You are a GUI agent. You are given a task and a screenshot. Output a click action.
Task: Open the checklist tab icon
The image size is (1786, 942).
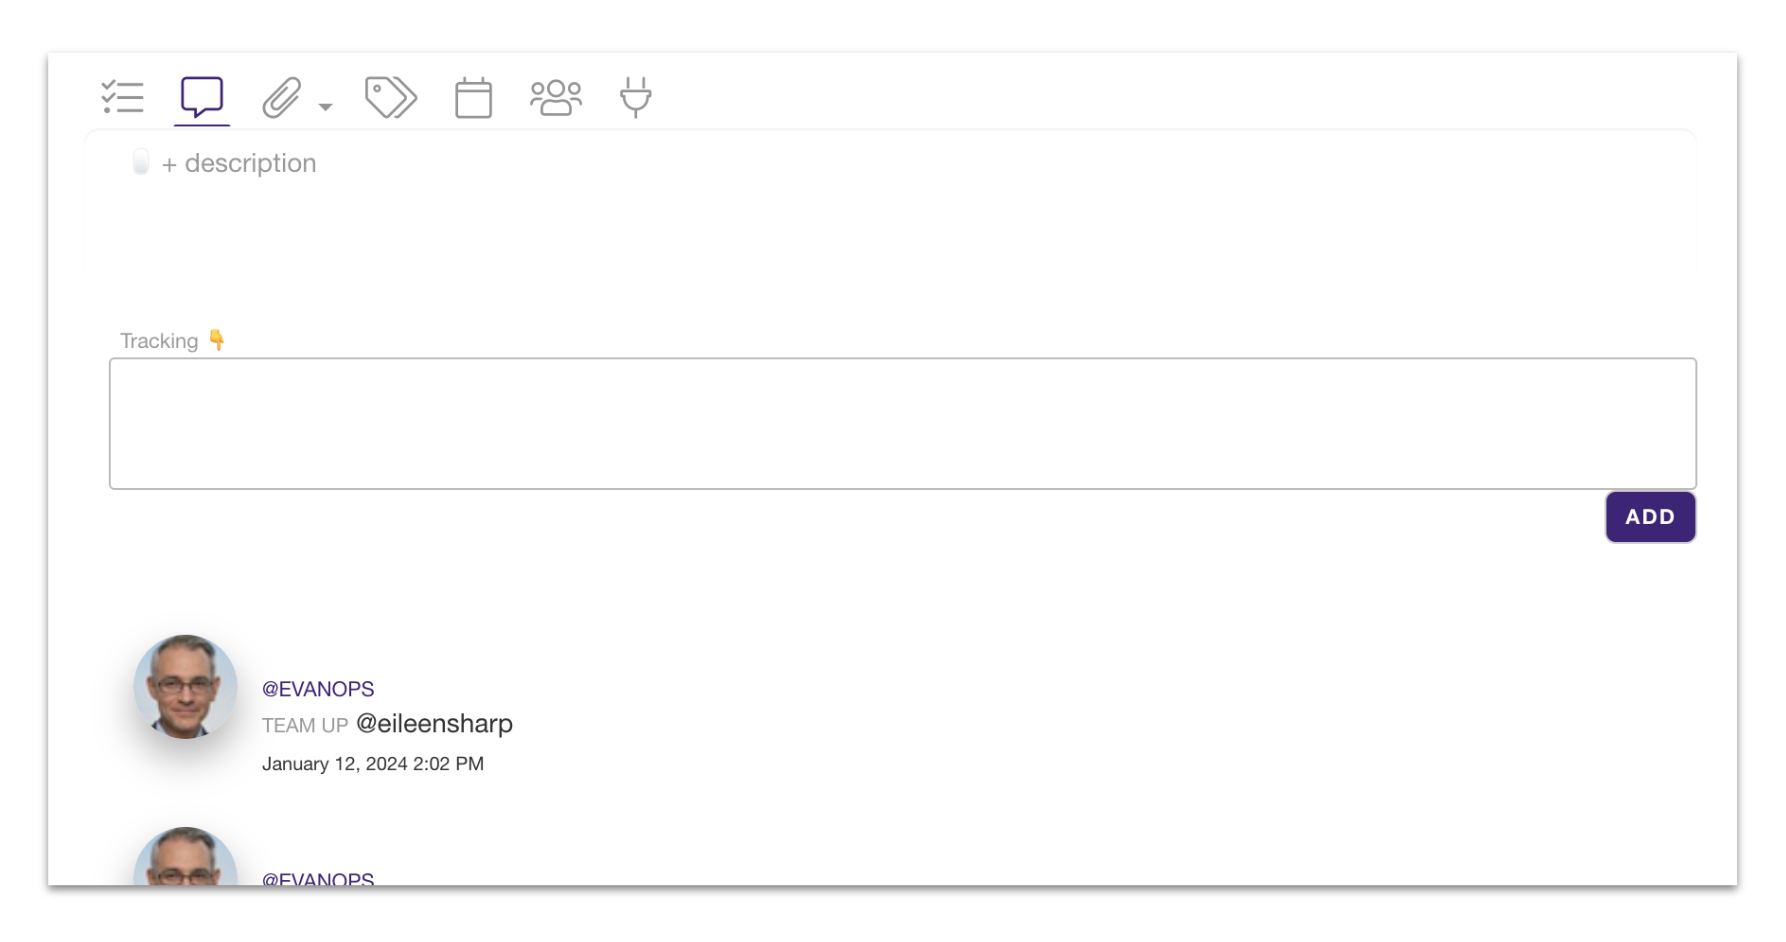[123, 97]
